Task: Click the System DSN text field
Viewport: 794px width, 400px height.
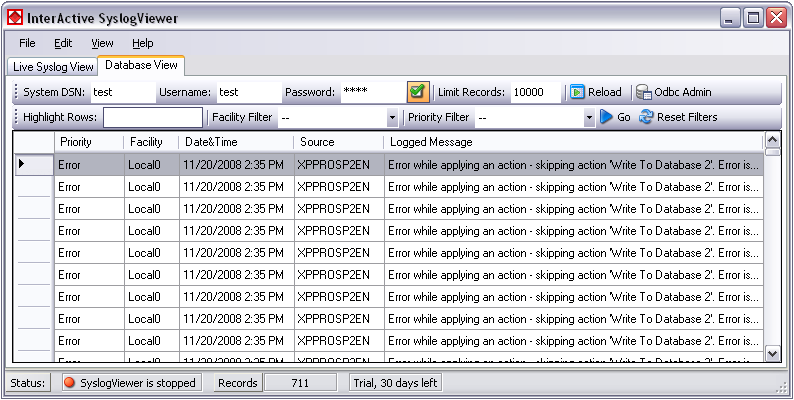Action: tap(120, 92)
